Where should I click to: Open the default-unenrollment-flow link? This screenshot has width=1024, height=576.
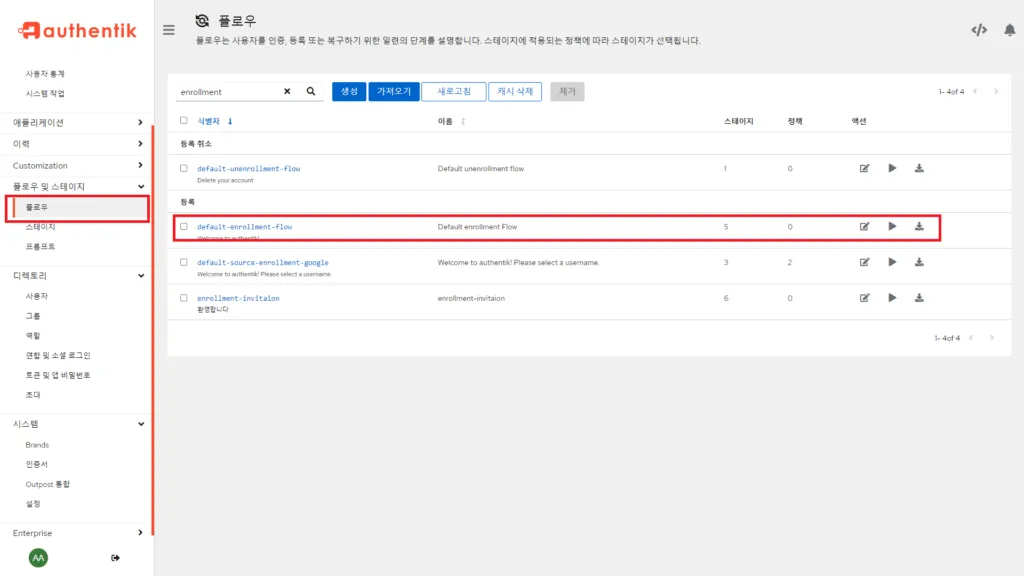pos(248,168)
